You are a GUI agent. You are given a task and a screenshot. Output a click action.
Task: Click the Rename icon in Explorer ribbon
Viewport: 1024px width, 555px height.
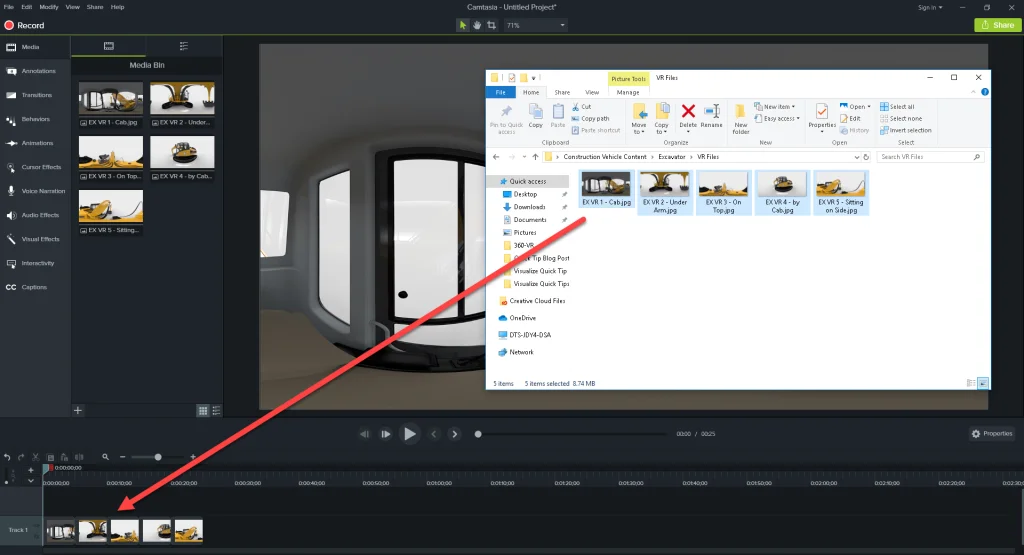711,112
